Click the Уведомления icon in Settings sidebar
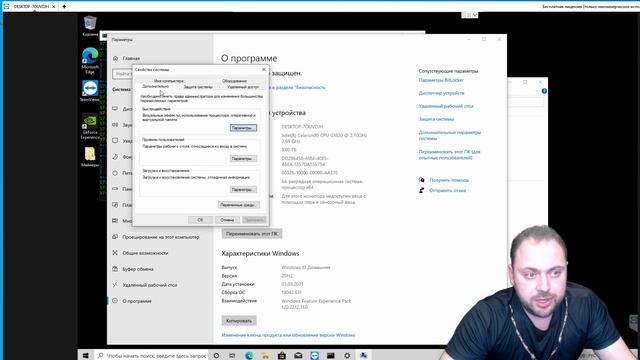 coord(116,141)
